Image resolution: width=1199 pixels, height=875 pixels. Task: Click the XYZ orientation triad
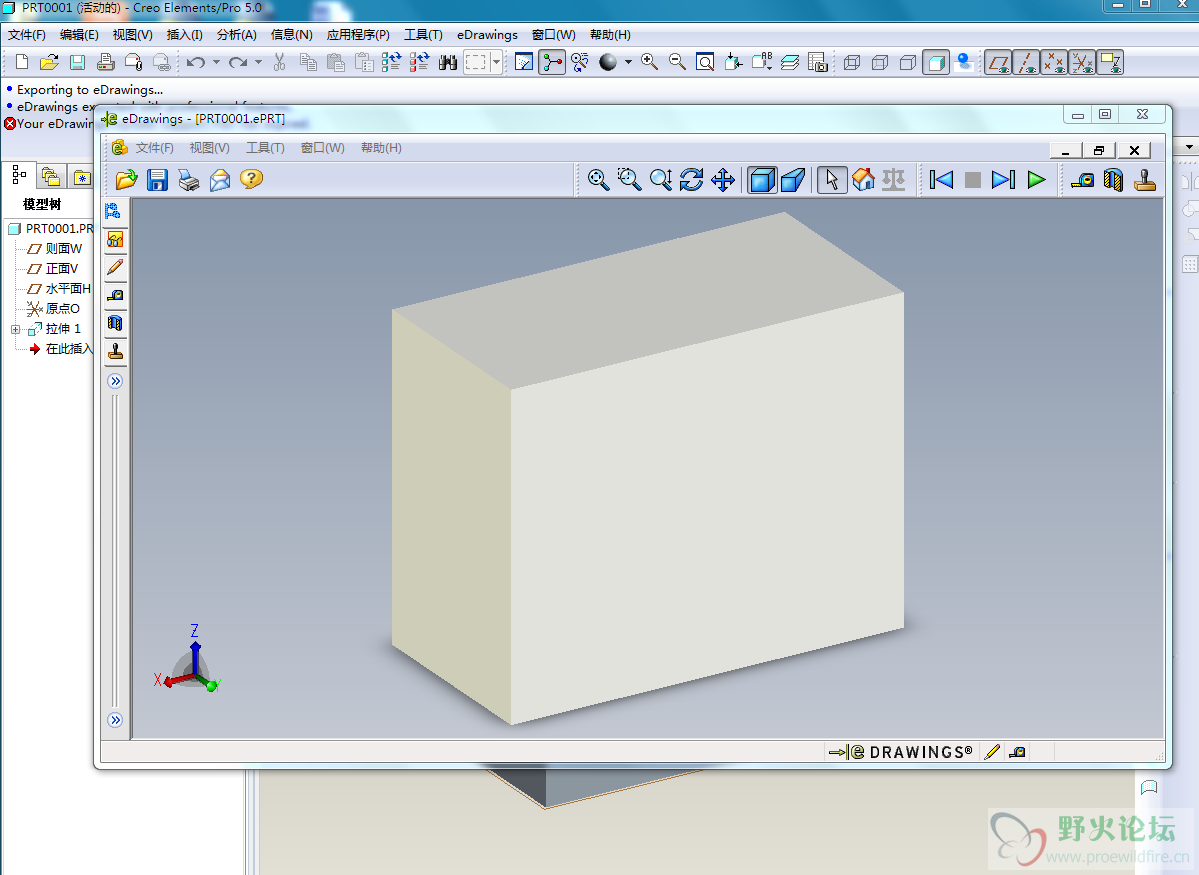[188, 661]
